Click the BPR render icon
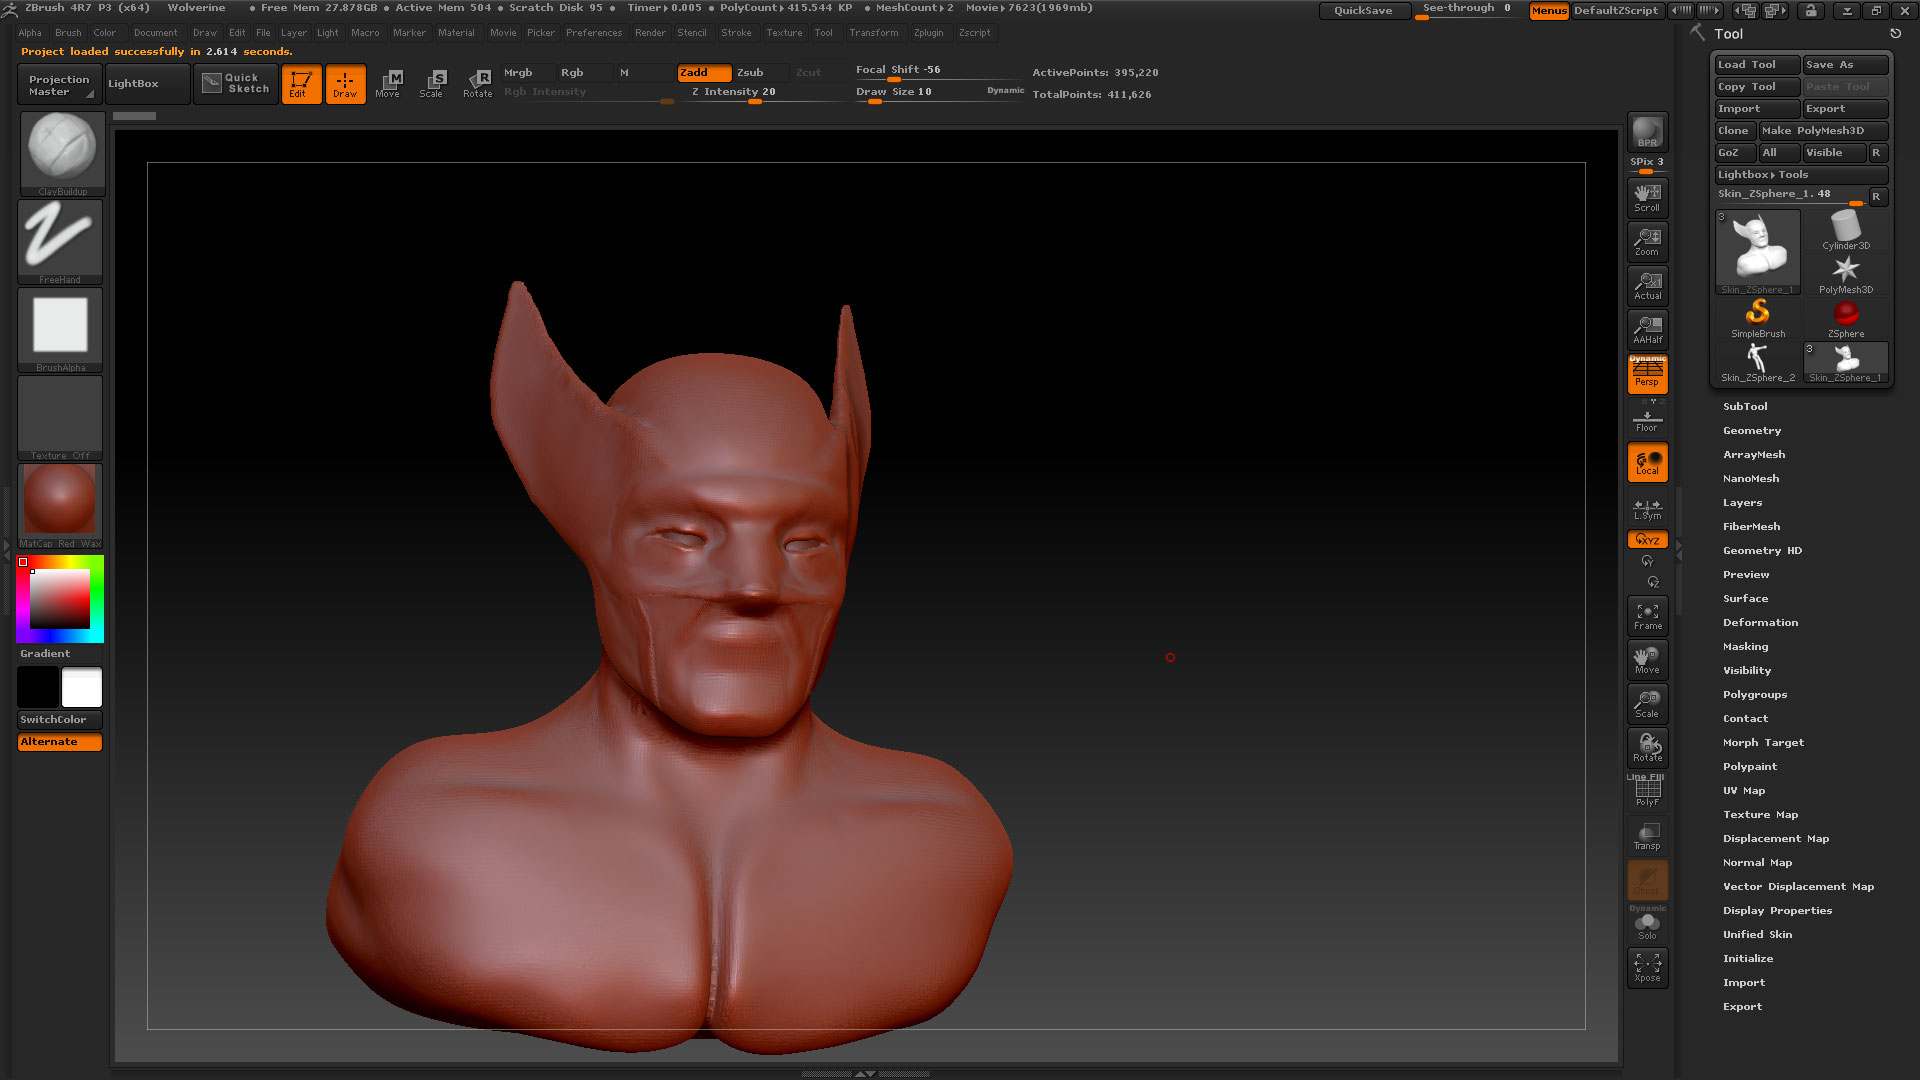This screenshot has width=1920, height=1080. tap(1647, 132)
